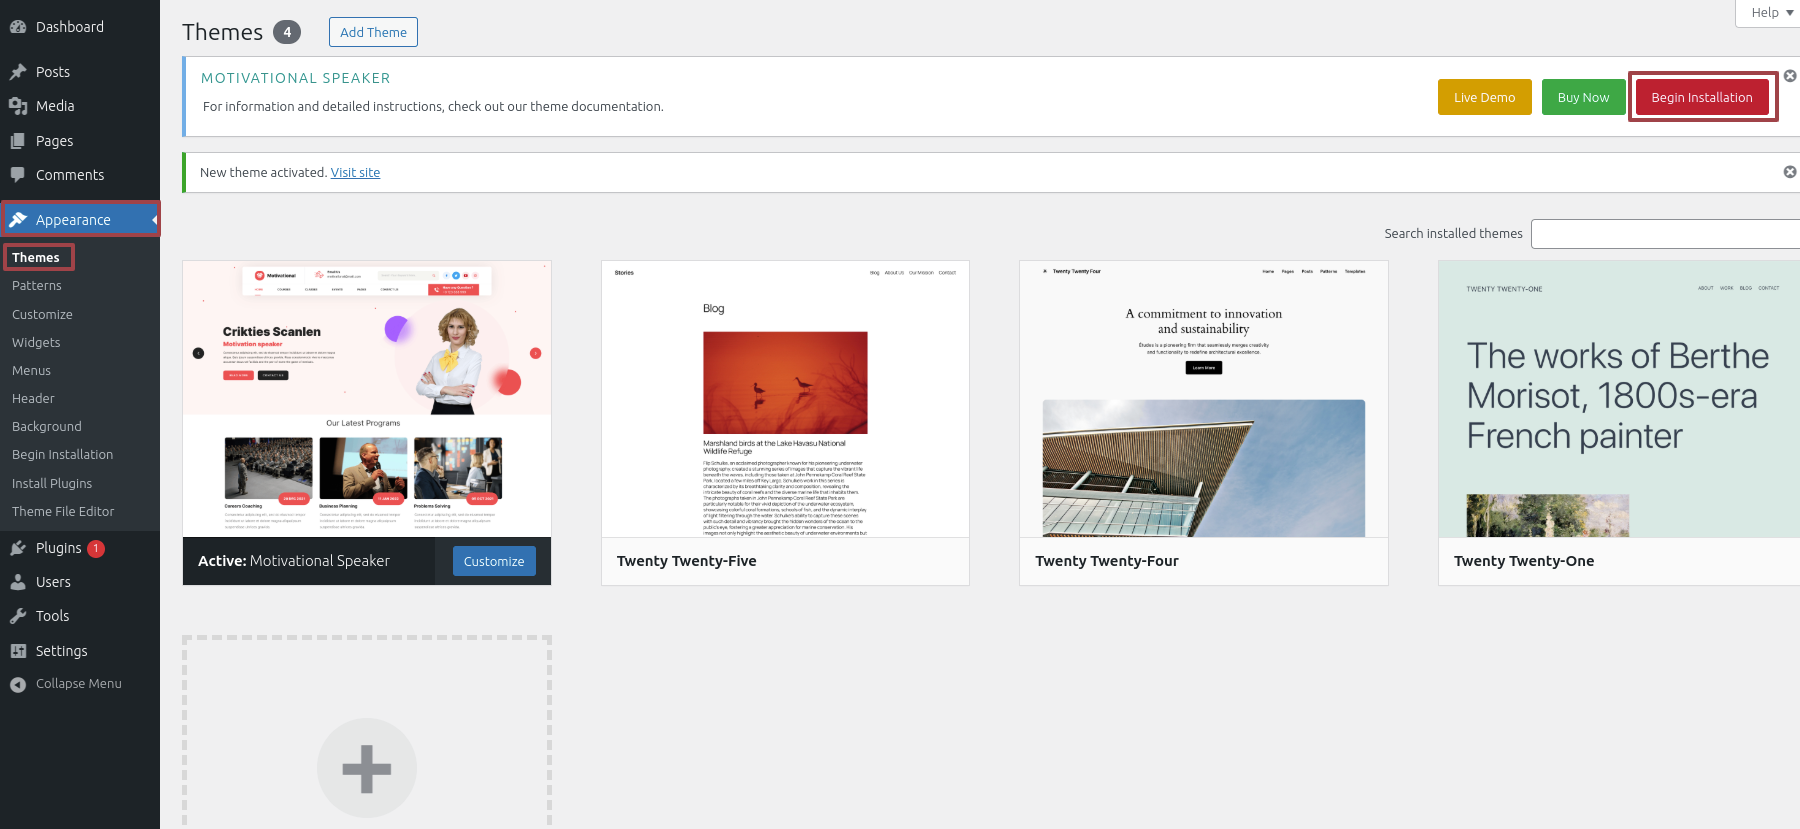This screenshot has height=829, width=1800.
Task: Click the Add Theme button
Action: 373,32
